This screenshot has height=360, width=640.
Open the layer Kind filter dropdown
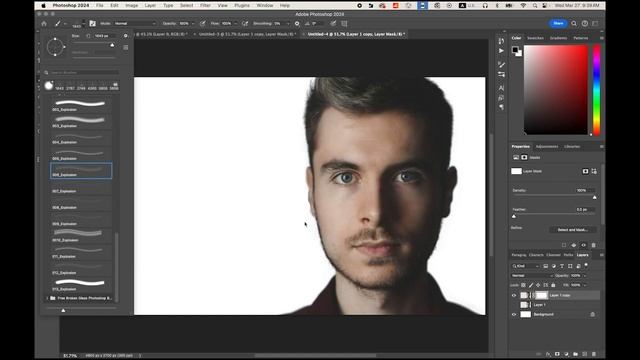tap(526, 266)
